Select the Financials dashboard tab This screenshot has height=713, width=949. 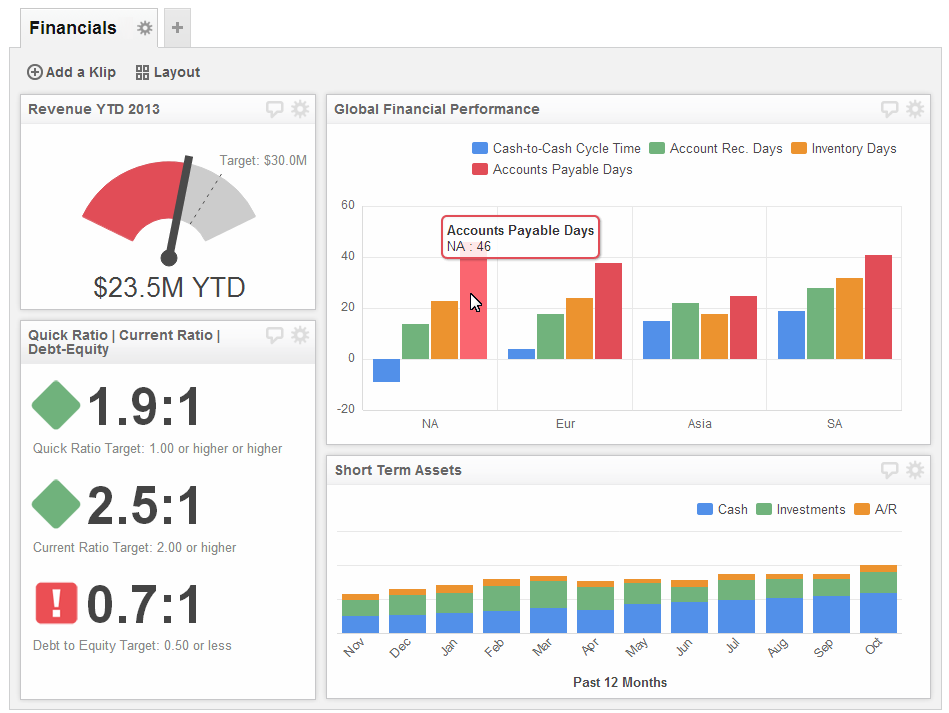tap(73, 28)
